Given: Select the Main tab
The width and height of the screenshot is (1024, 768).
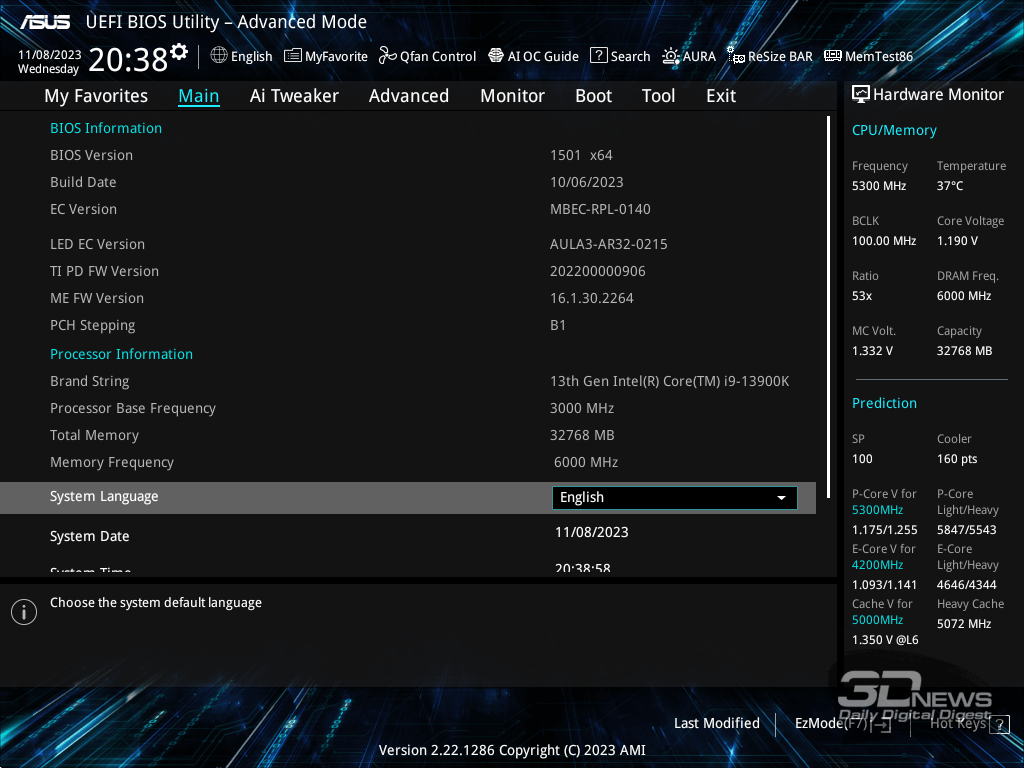Looking at the screenshot, I should click(x=199, y=96).
